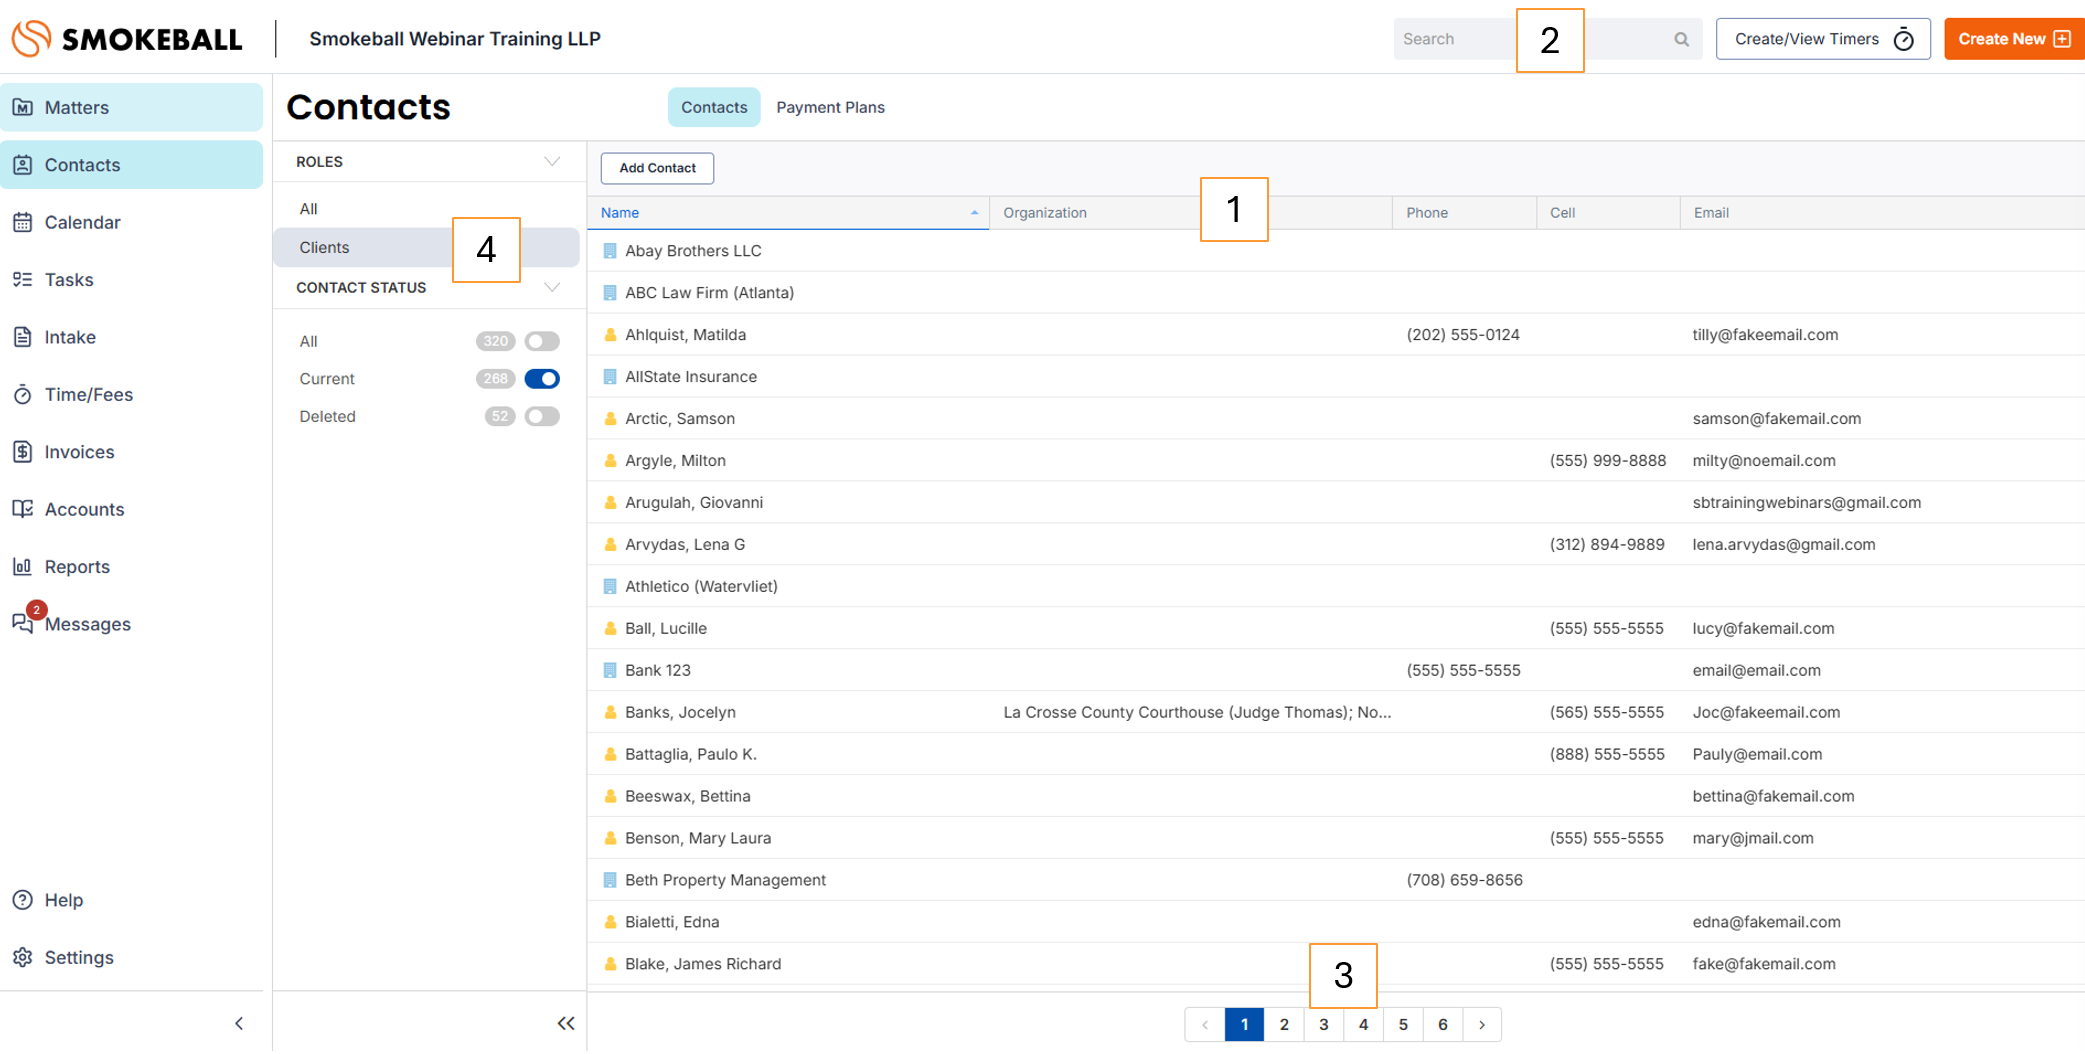Go to page 5 of contacts
Image resolution: width=2085 pixels, height=1054 pixels.
[x=1403, y=1024]
